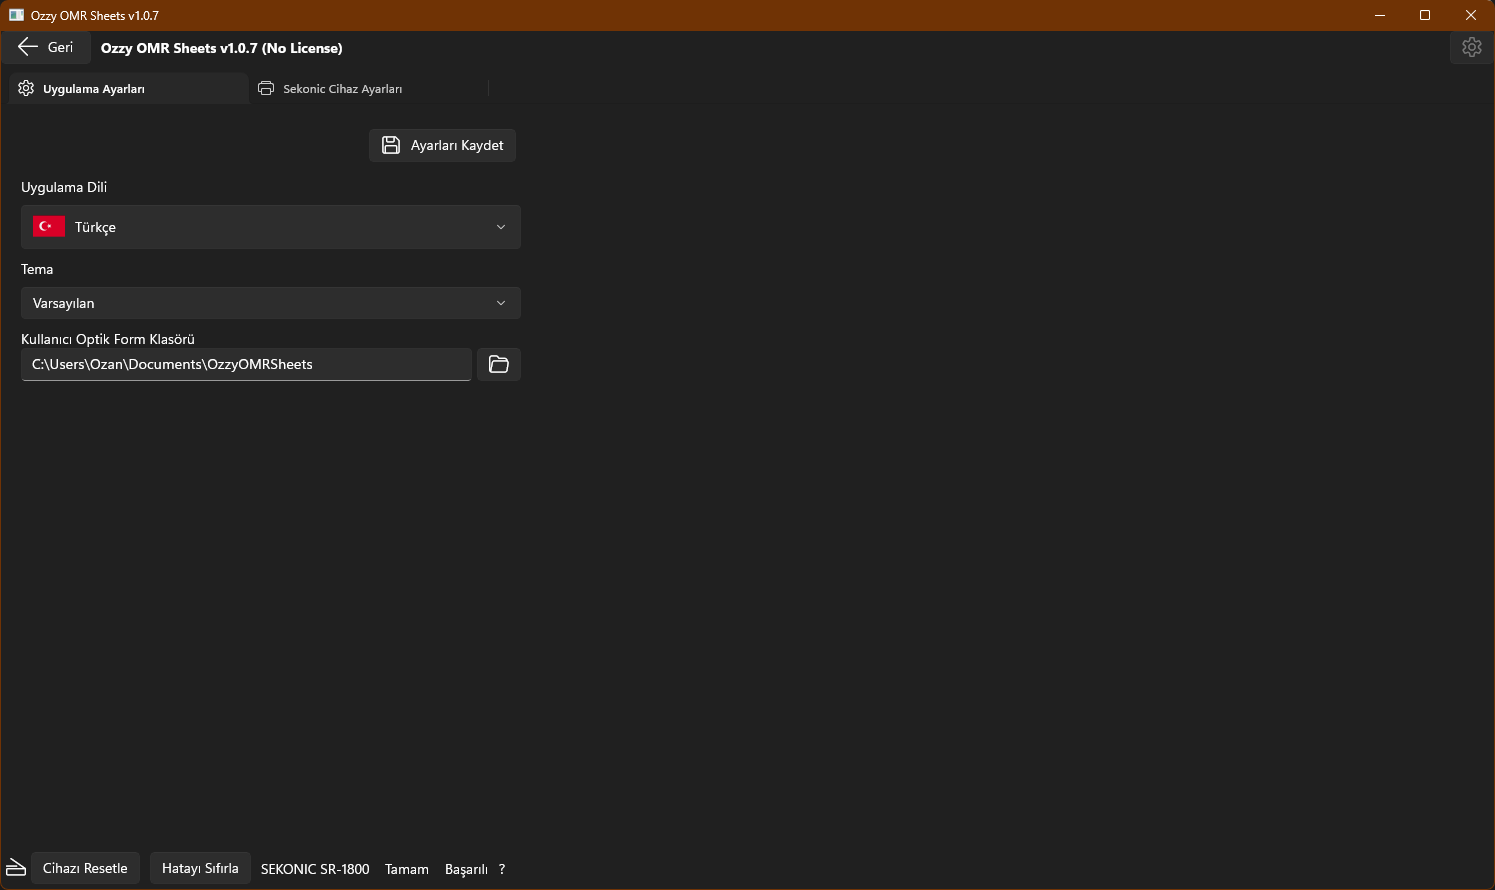This screenshot has width=1495, height=890.
Task: Click the SEKONIC SR-1800 device label
Action: pyautogui.click(x=315, y=869)
